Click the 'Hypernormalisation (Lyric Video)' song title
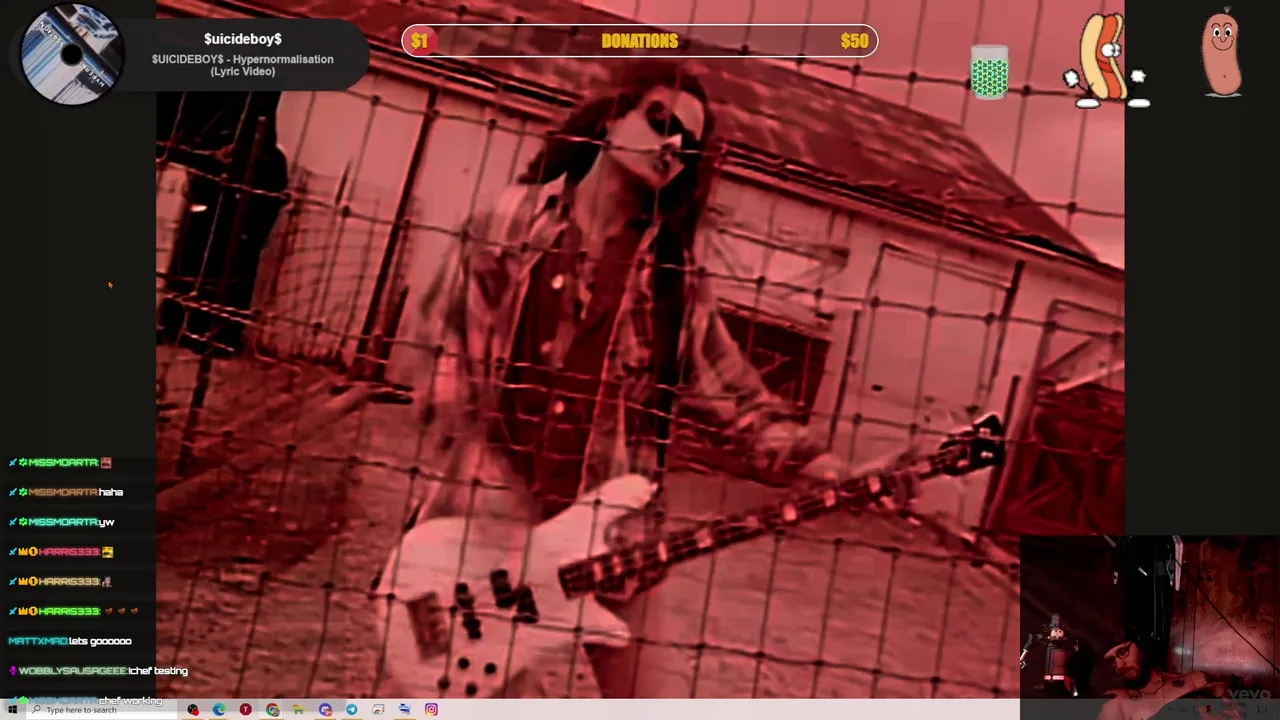 [243, 65]
